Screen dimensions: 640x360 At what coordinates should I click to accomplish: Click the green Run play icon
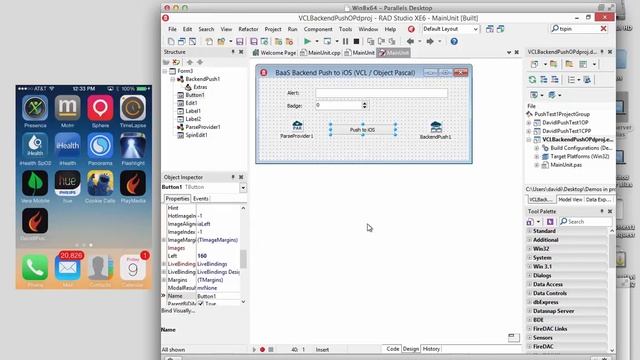pos(307,41)
